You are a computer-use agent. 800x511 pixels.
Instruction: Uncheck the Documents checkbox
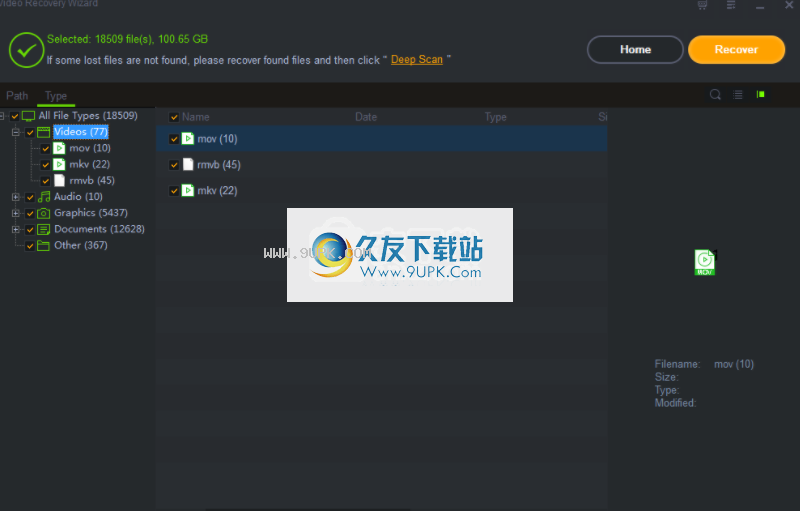coord(30,230)
